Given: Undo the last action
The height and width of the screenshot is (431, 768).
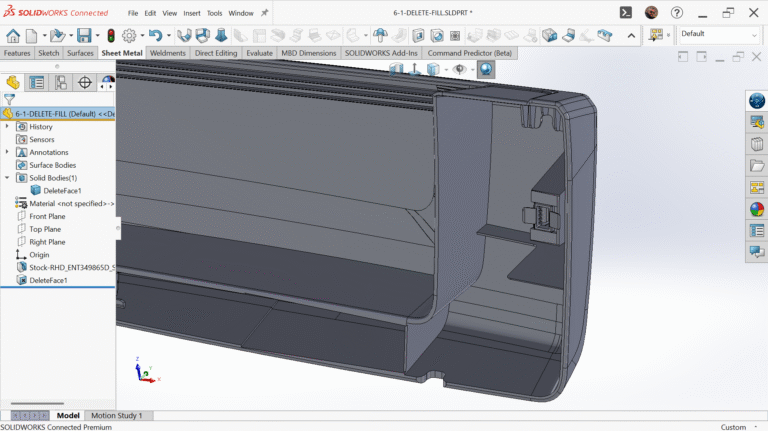Looking at the screenshot, I should tap(156, 35).
